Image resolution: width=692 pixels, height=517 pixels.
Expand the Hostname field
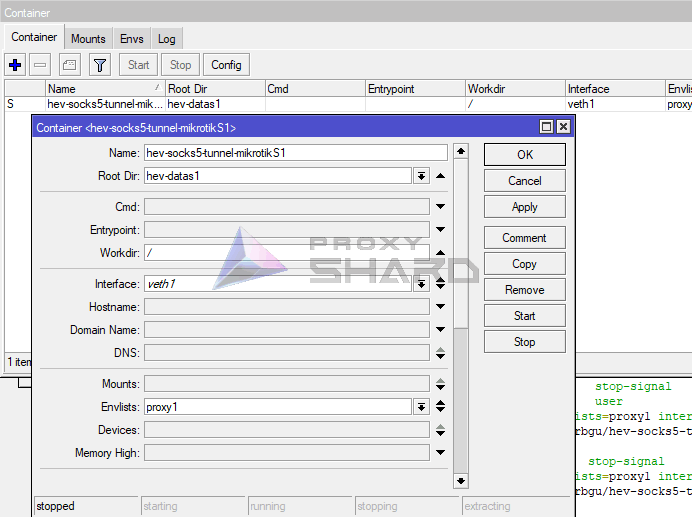tap(440, 307)
